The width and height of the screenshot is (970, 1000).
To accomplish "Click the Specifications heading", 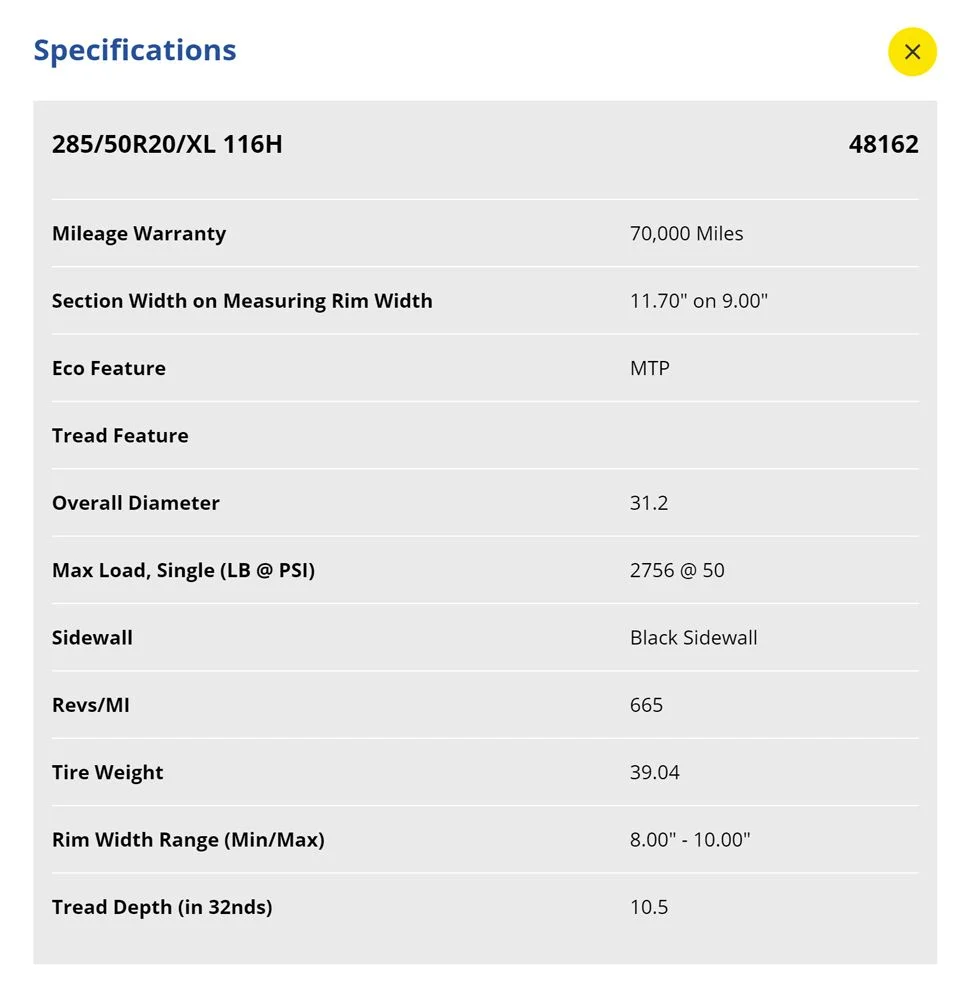I will (135, 50).
